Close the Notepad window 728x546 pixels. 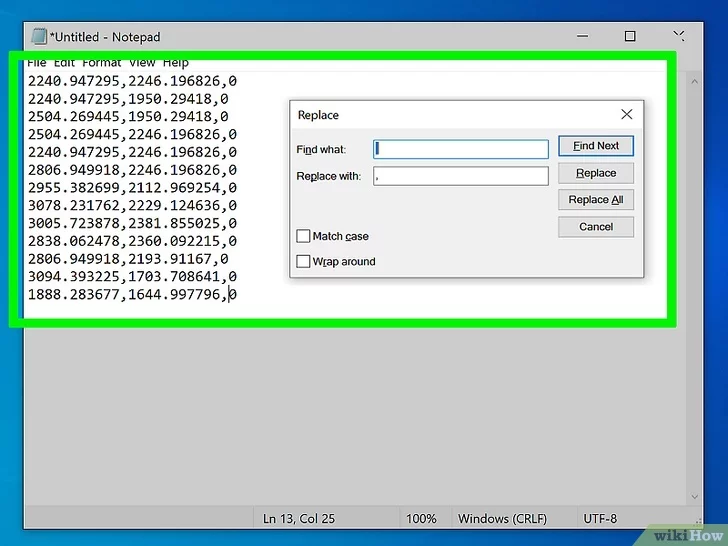point(679,36)
